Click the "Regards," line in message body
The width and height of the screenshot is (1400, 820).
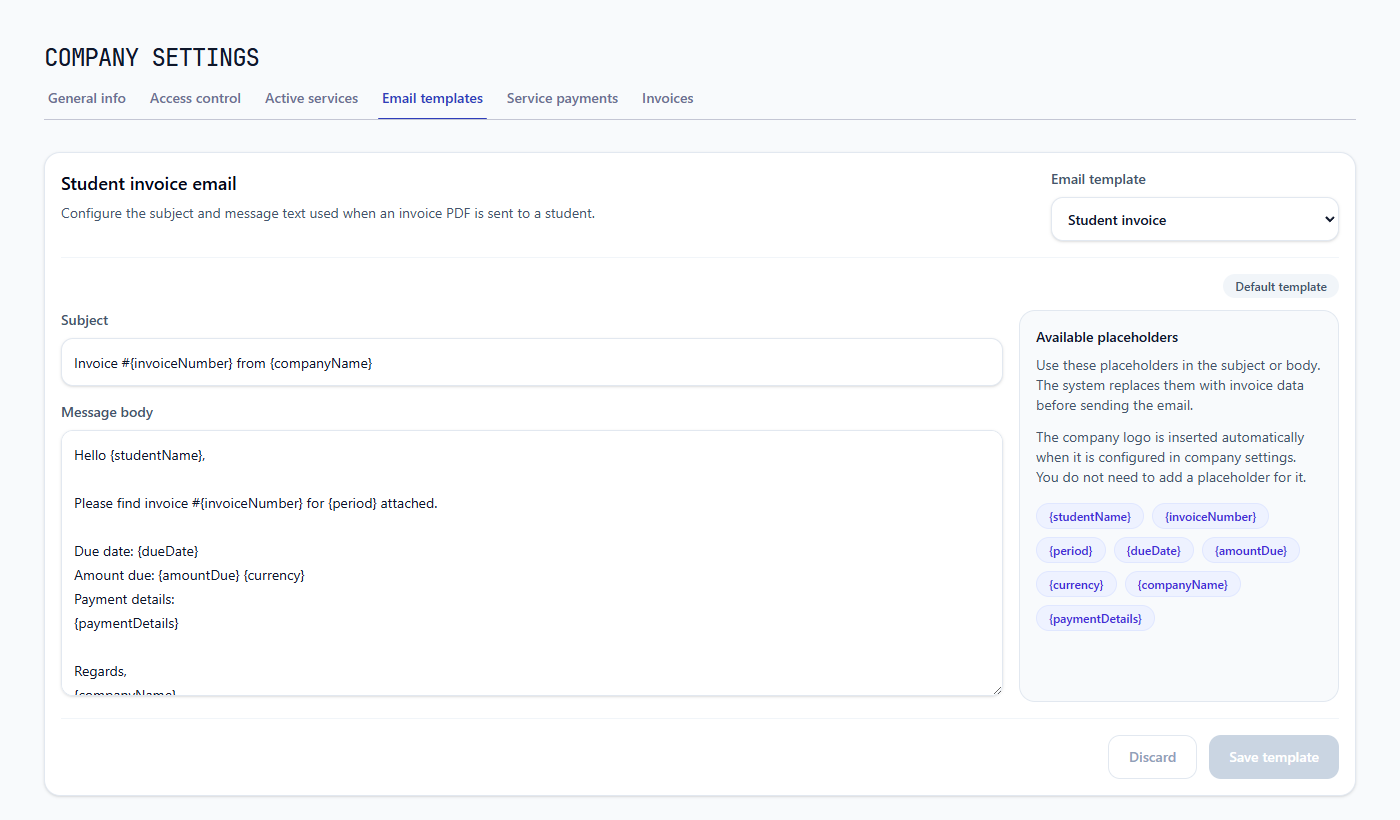point(100,671)
